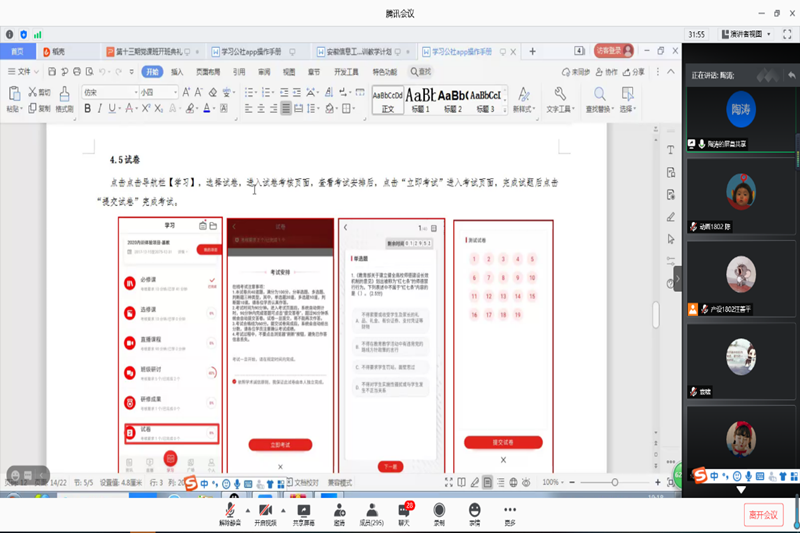Open the 插入 ribbon tab
Viewport: 800px width, 533px height.
177,72
